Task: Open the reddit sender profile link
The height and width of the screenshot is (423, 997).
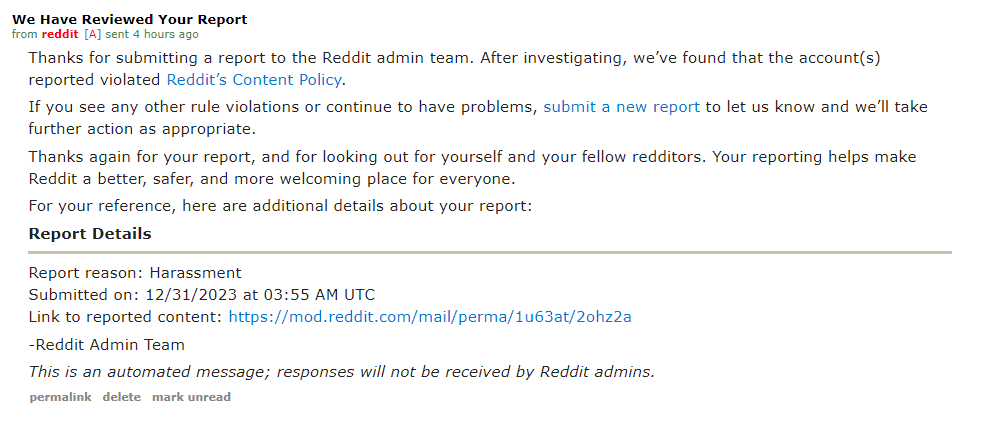Action: 60,34
